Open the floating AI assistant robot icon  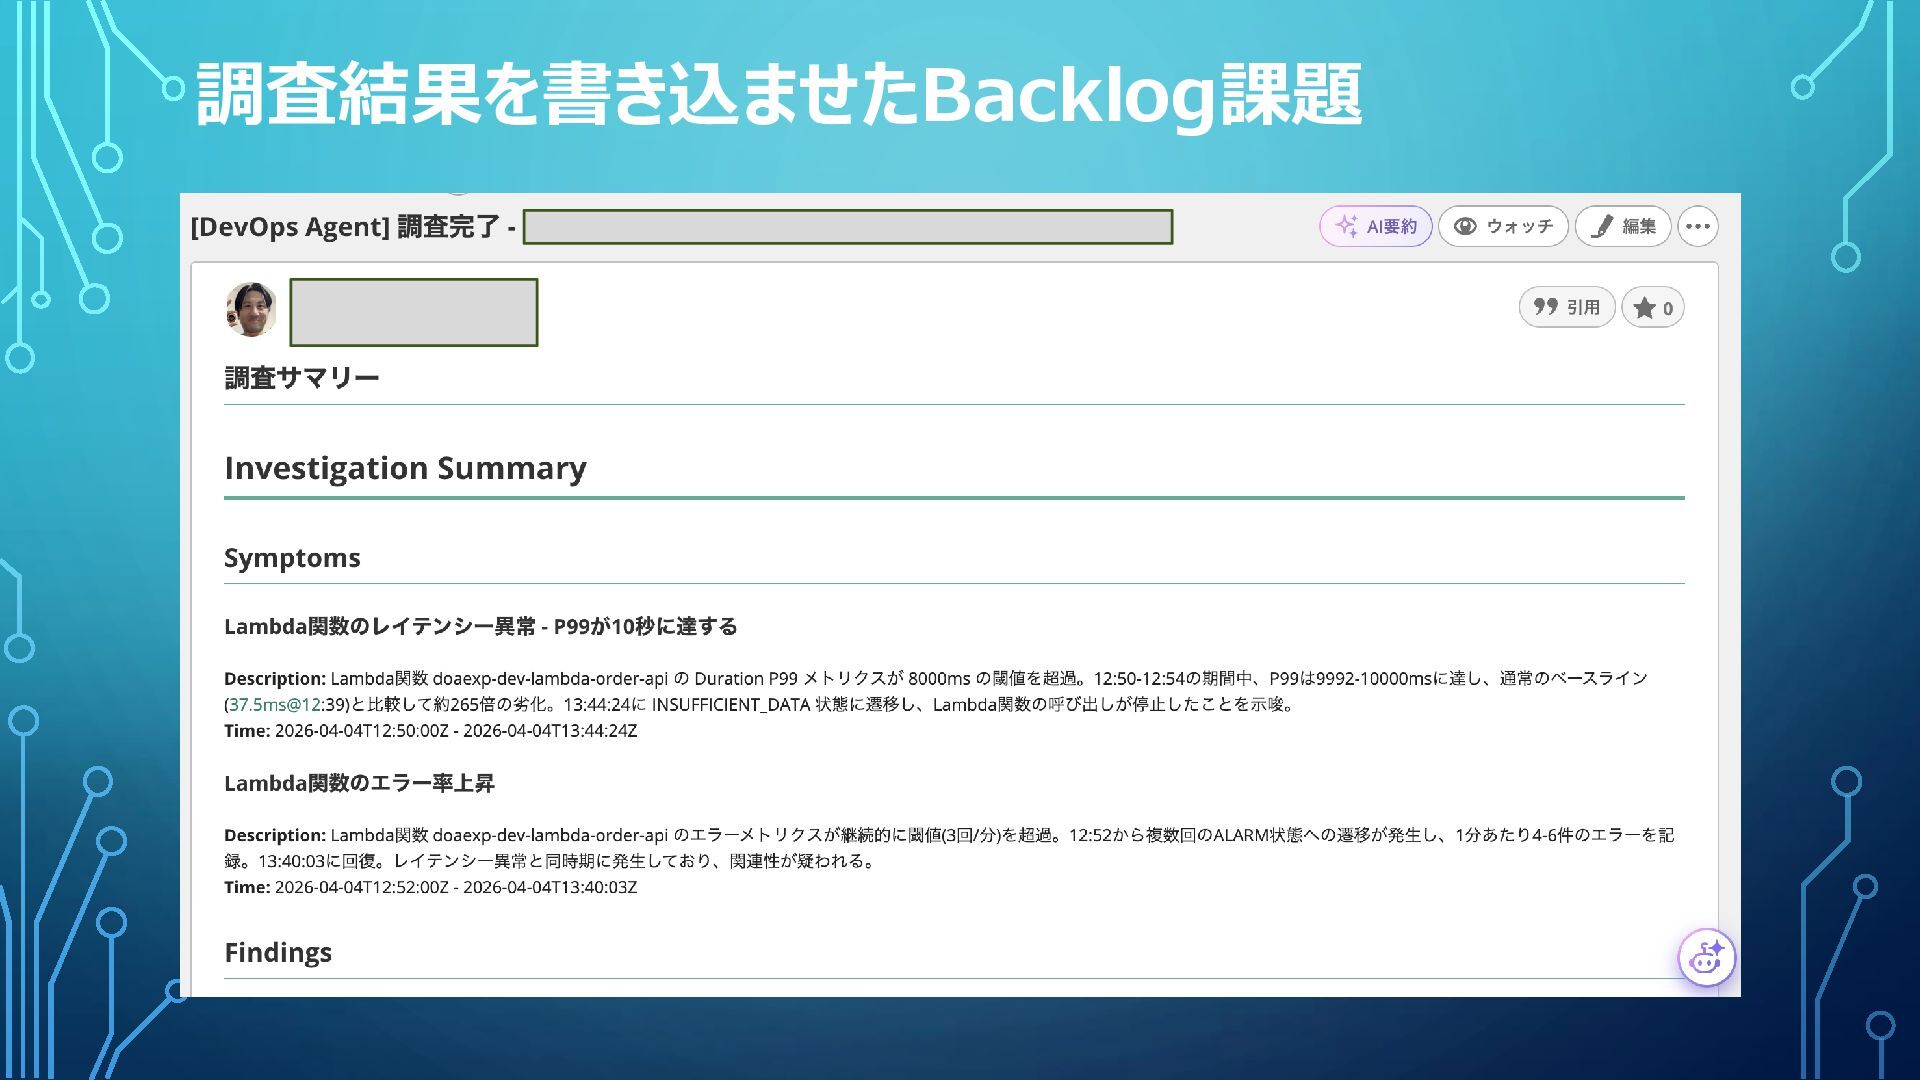pos(1706,958)
